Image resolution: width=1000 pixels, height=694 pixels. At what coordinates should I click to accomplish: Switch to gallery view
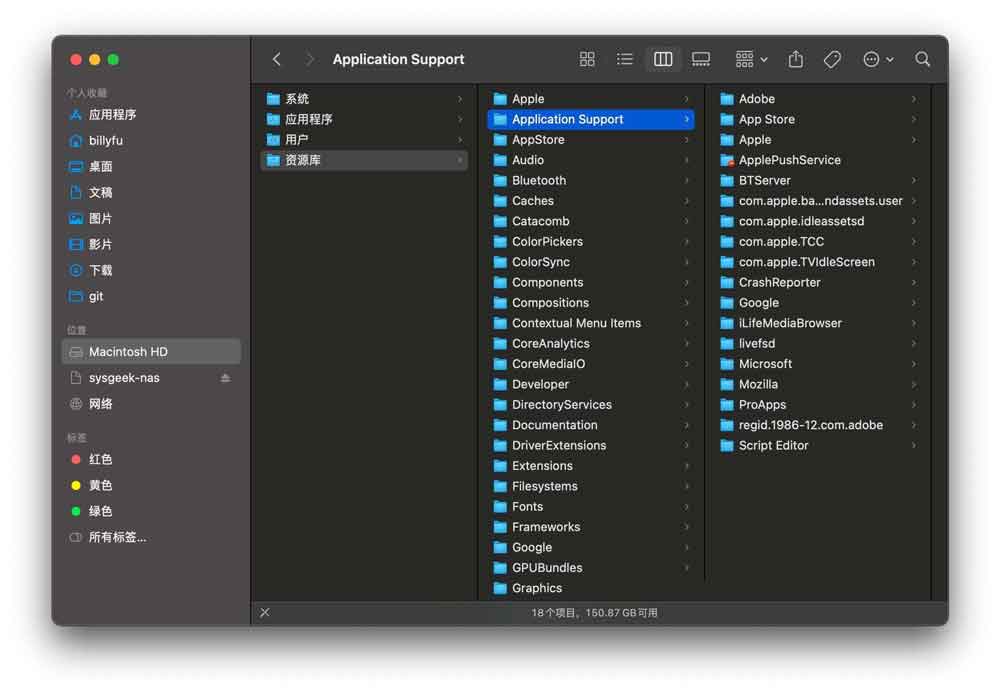pyautogui.click(x=701, y=60)
